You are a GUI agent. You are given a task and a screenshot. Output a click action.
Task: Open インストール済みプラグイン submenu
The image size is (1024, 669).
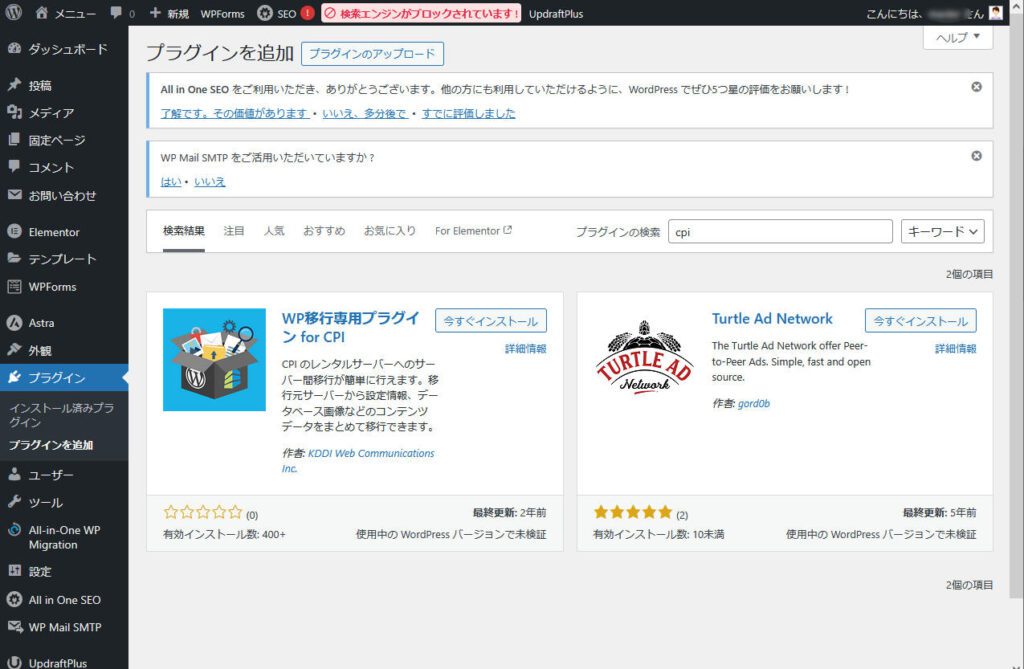point(61,415)
